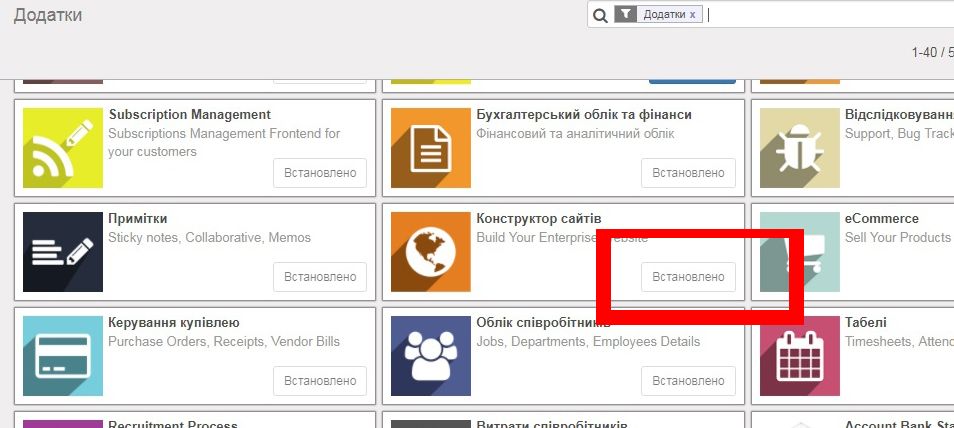Click the bug tracker beetle icon
Screen dimensions: 954x428
pyautogui.click(x=799, y=148)
